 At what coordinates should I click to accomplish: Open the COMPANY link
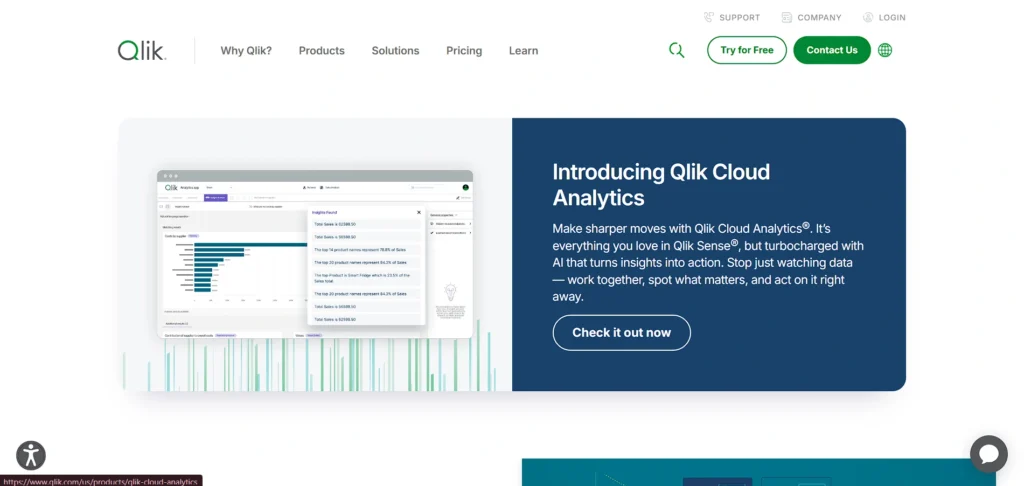820,18
